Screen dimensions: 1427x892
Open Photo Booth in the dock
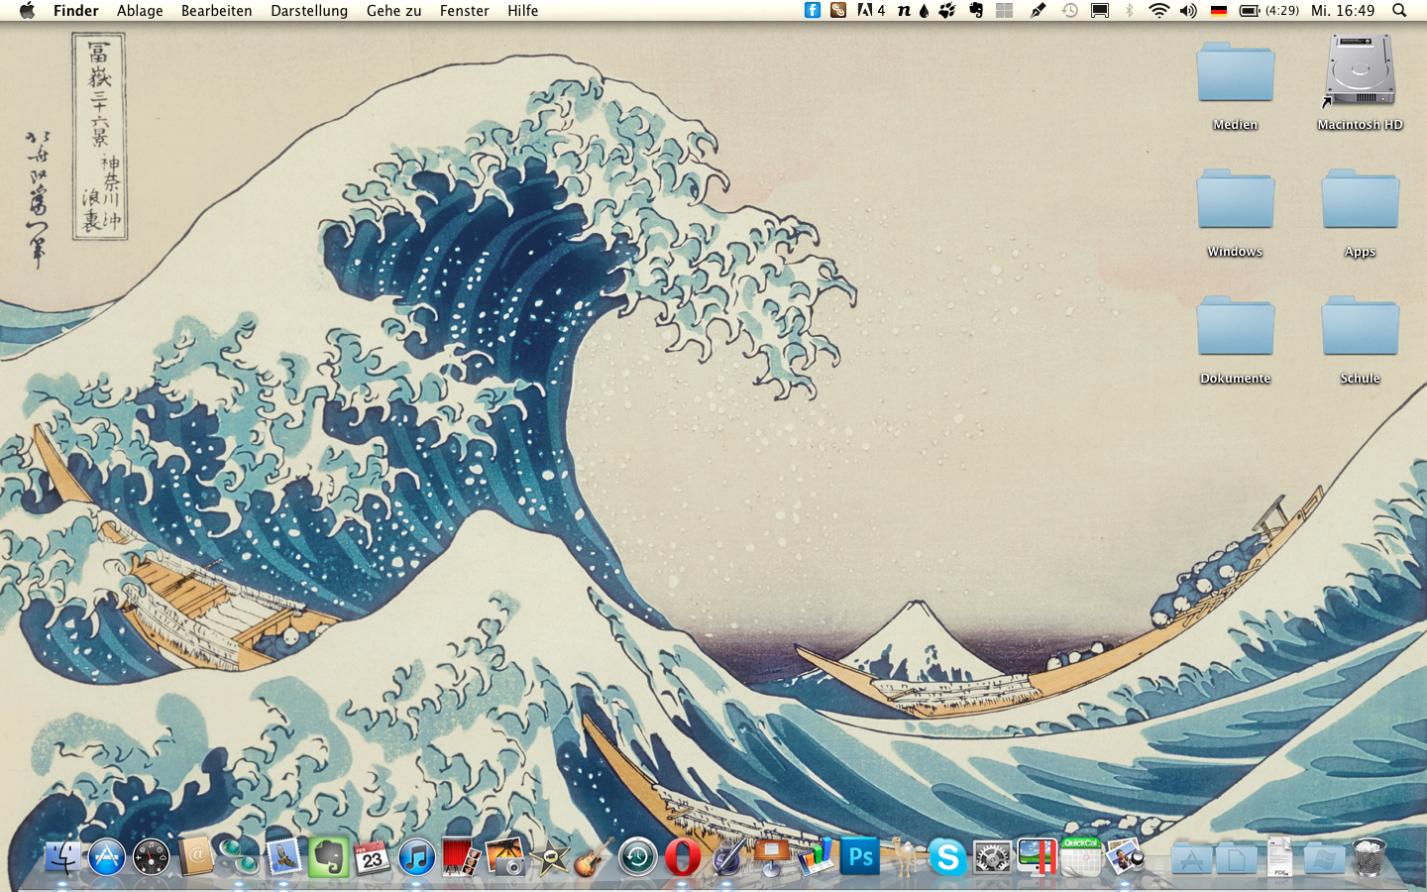tap(461, 857)
